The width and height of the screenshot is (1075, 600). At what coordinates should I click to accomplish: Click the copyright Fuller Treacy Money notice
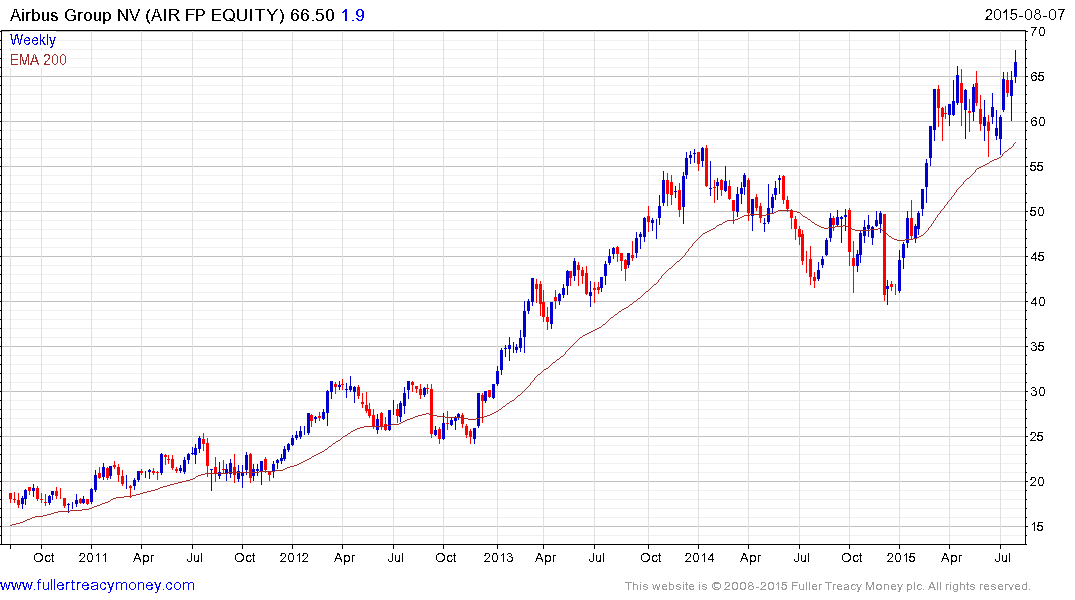click(828, 586)
